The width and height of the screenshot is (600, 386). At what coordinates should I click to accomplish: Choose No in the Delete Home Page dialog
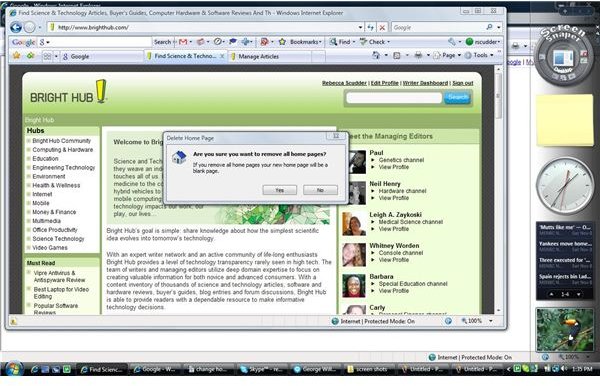(x=320, y=190)
